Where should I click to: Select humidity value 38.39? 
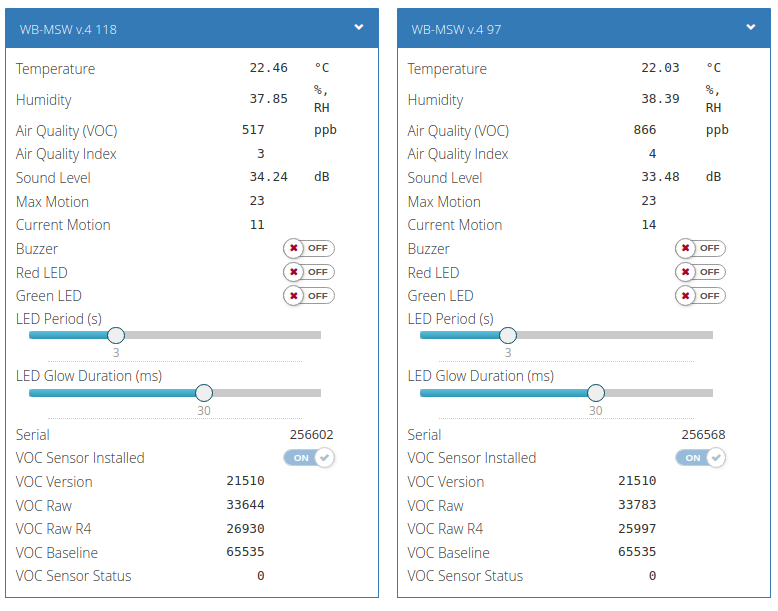(x=660, y=99)
